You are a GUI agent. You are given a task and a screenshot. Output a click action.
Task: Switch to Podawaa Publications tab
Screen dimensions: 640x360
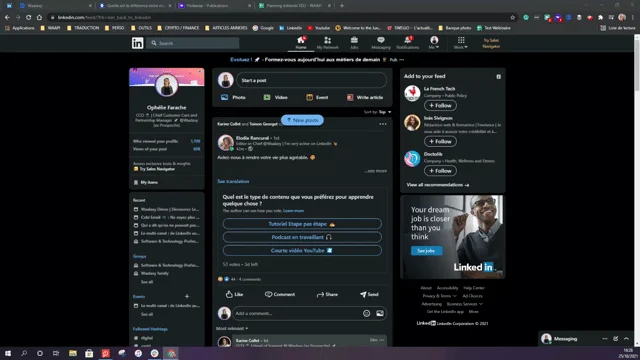[215, 6]
